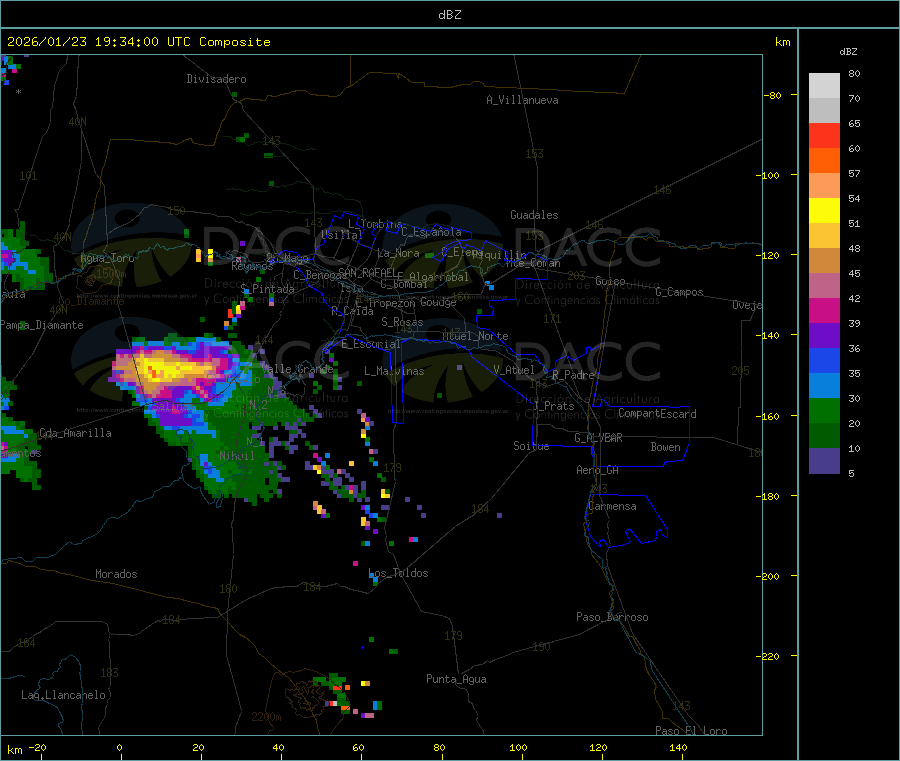Select the J_Prats label
This screenshot has width=900, height=761.
pos(554,406)
